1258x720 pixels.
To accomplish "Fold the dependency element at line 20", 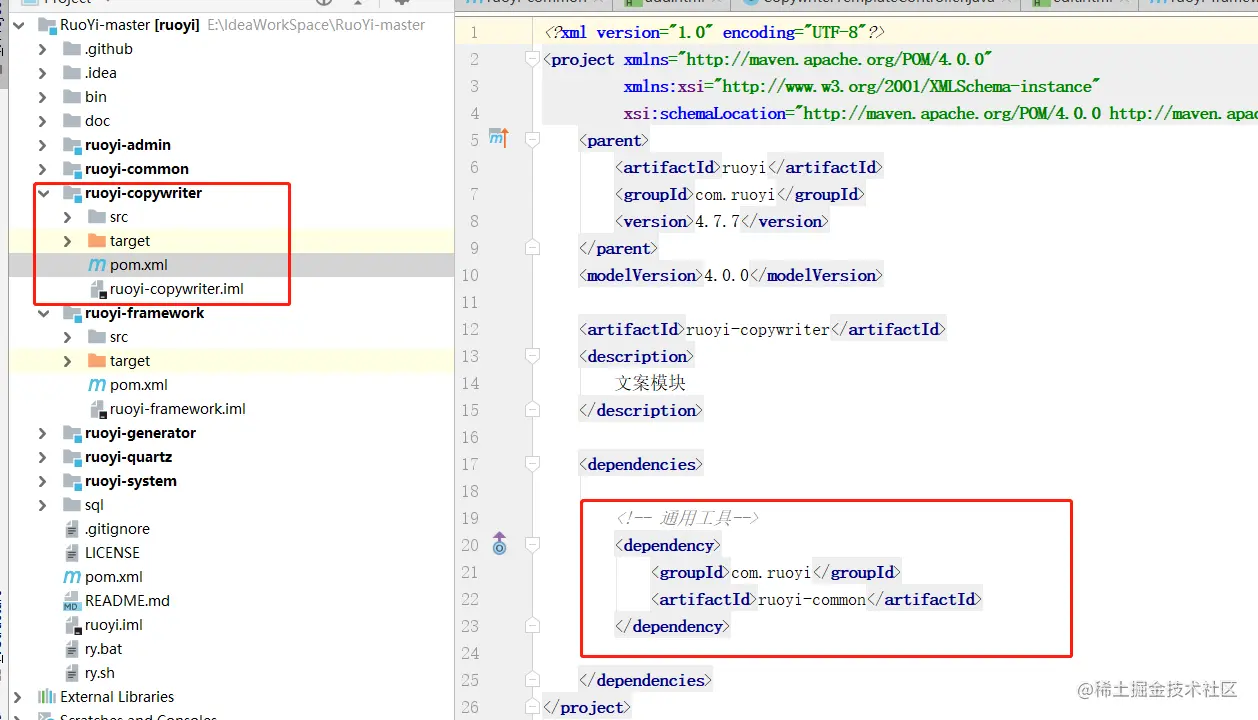I will coord(532,545).
